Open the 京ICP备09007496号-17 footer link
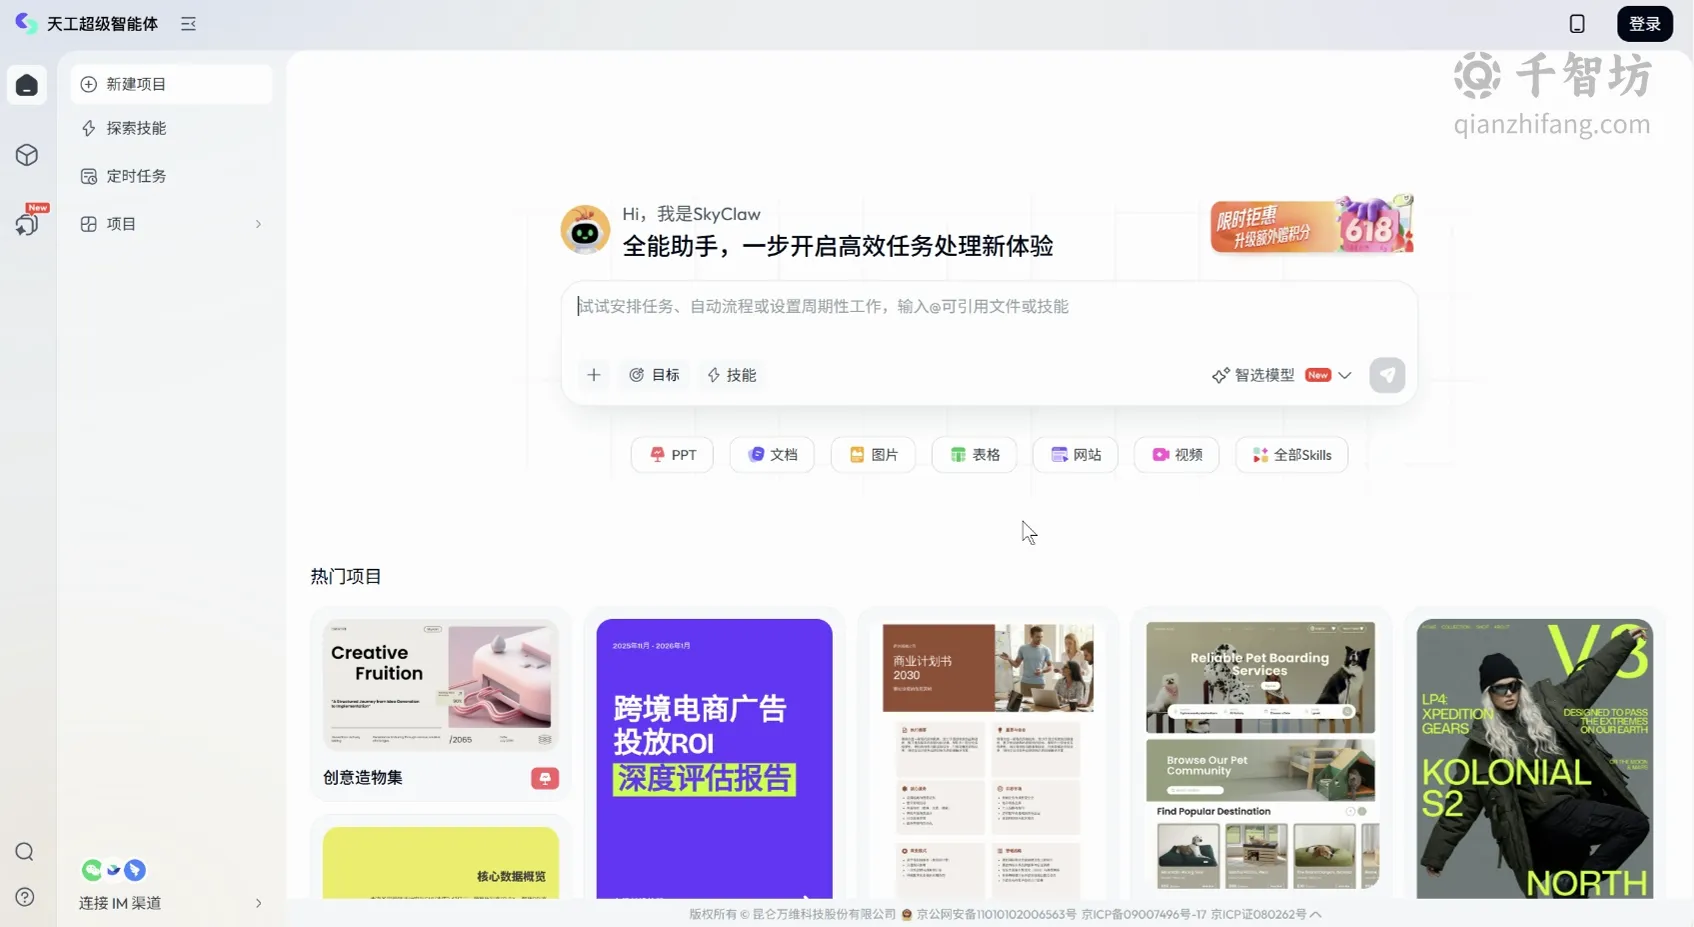This screenshot has height=927, width=1694. coord(1144,914)
